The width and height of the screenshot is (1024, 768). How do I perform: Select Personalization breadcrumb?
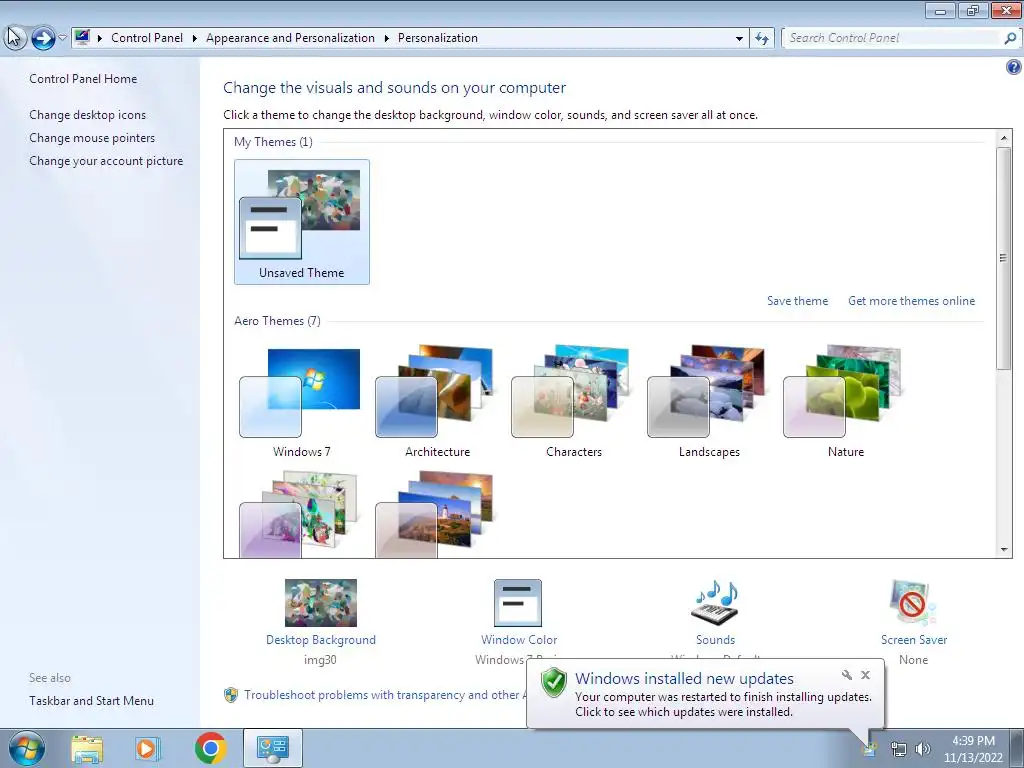pos(438,38)
